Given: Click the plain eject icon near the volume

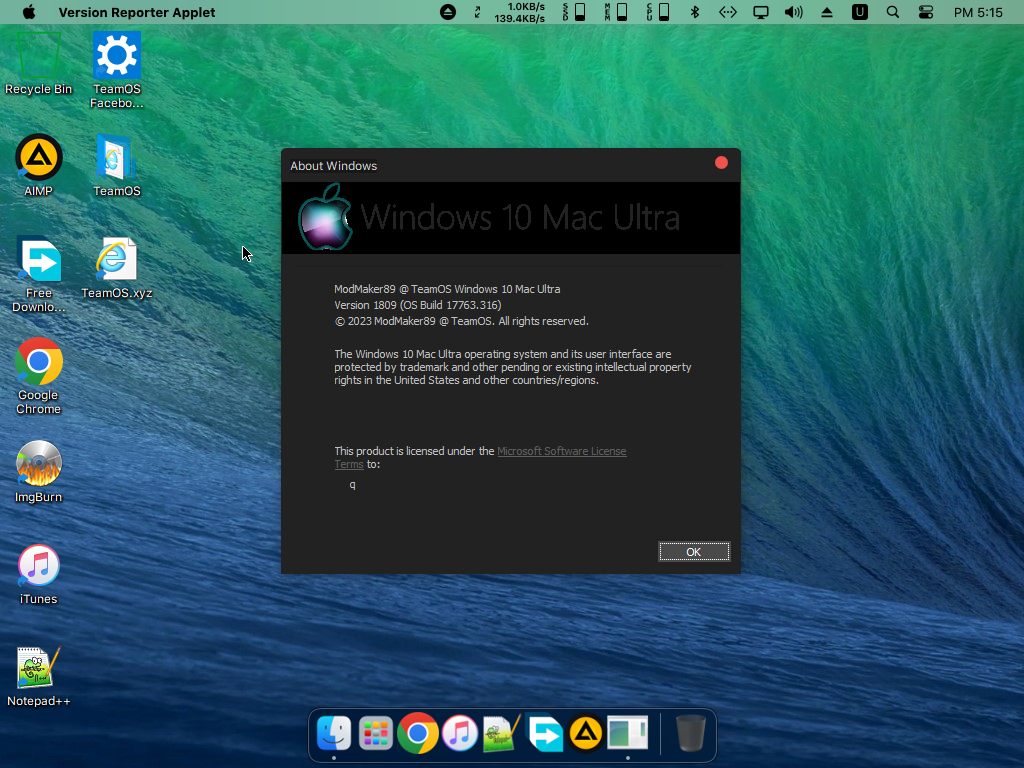Looking at the screenshot, I should click(827, 12).
